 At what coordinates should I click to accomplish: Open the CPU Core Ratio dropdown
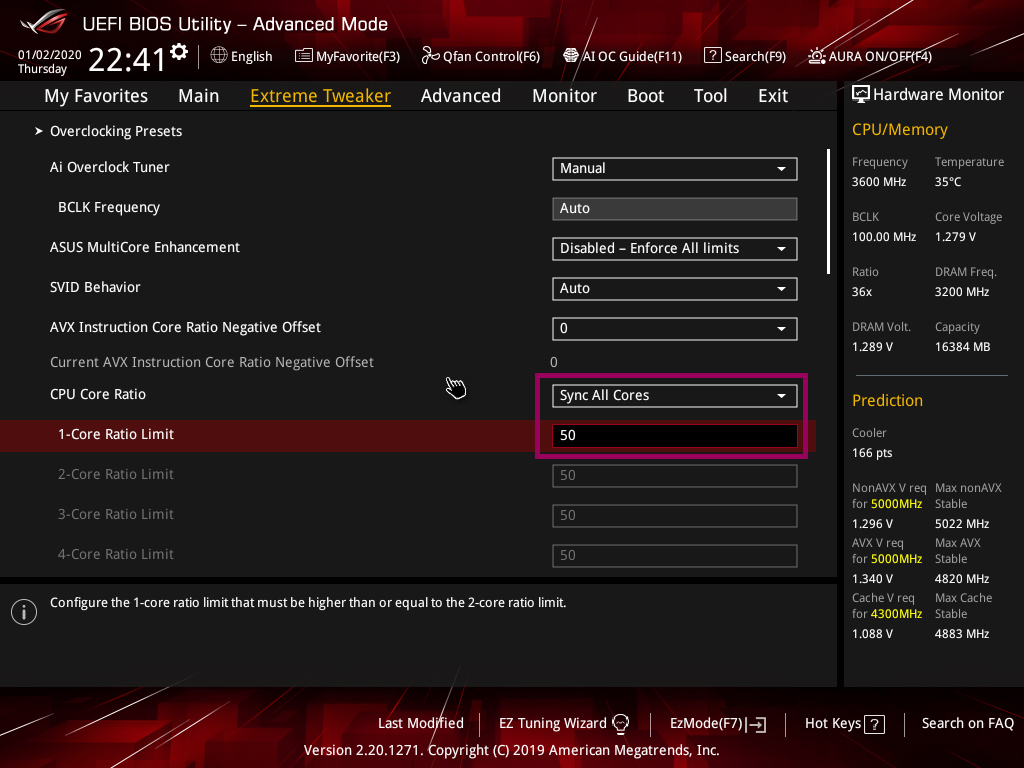coord(675,396)
